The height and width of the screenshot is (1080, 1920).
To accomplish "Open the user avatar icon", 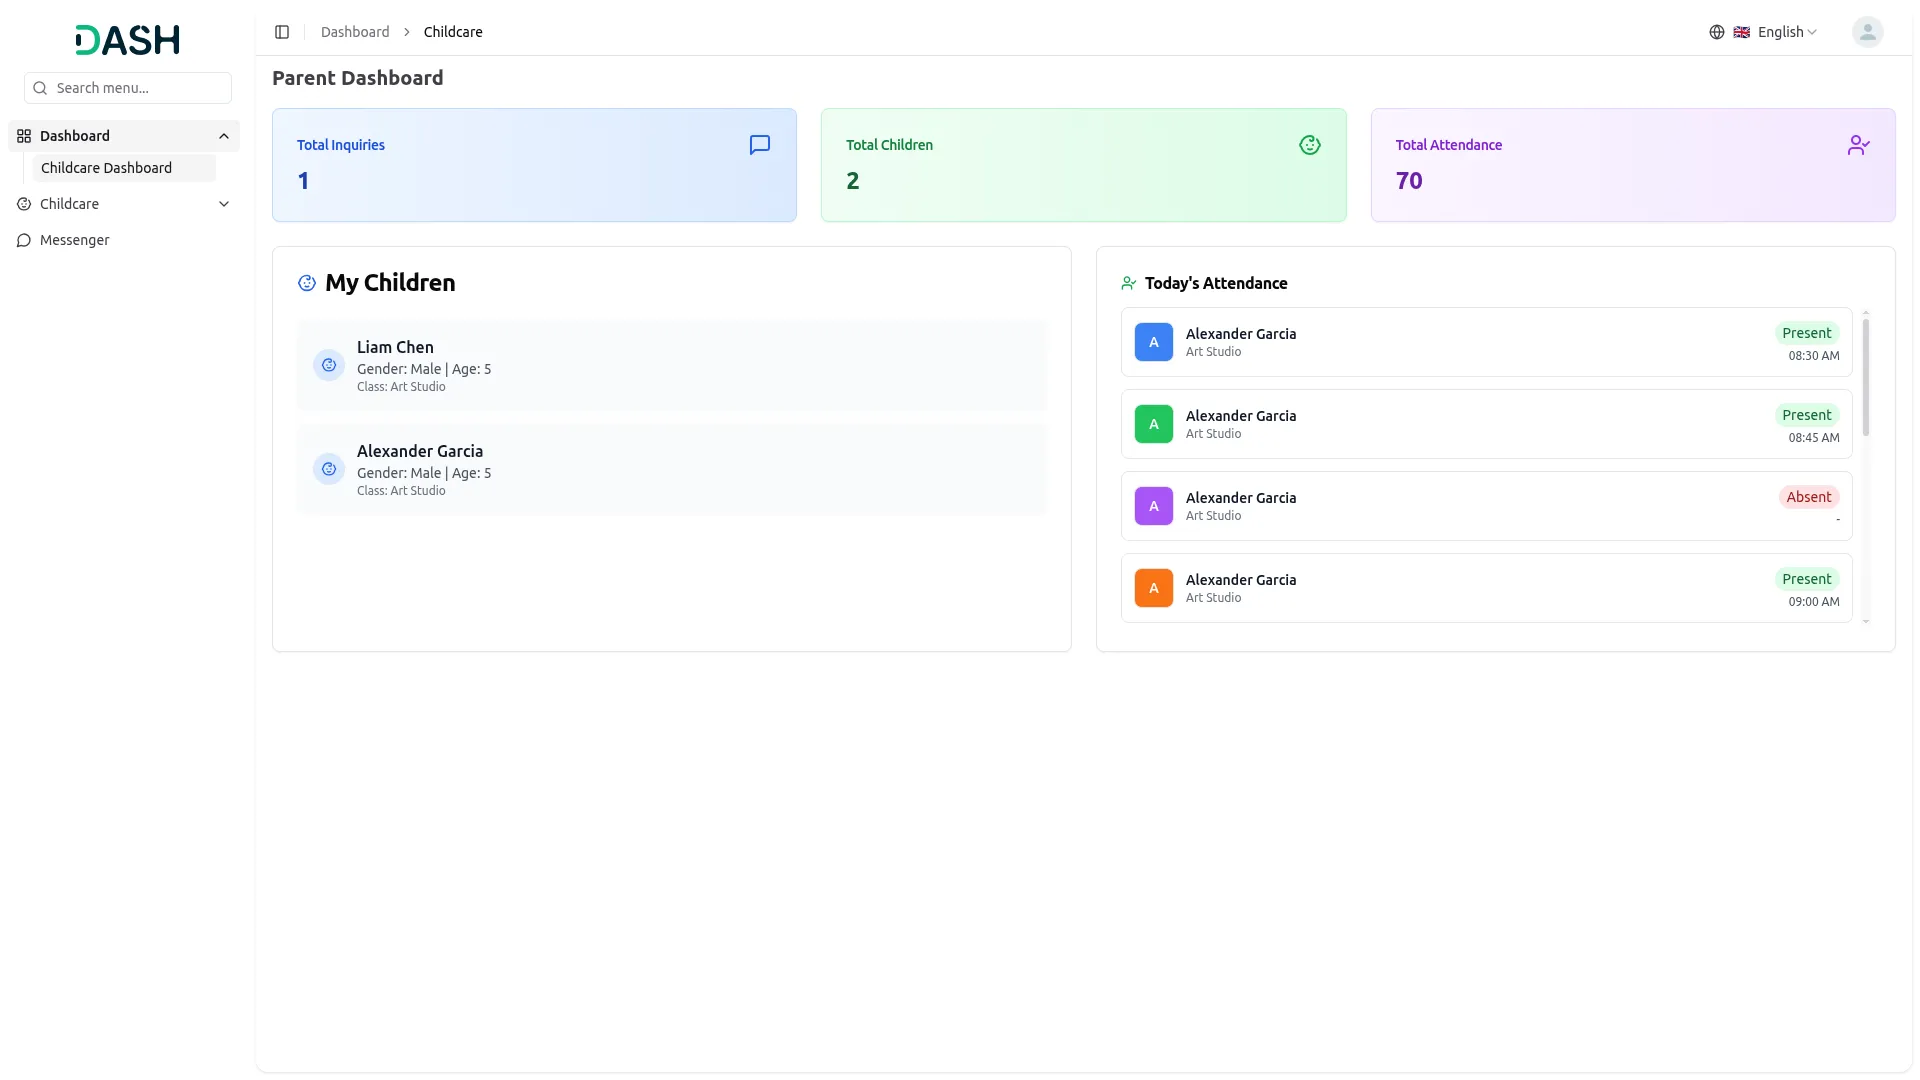I will click(x=1867, y=32).
